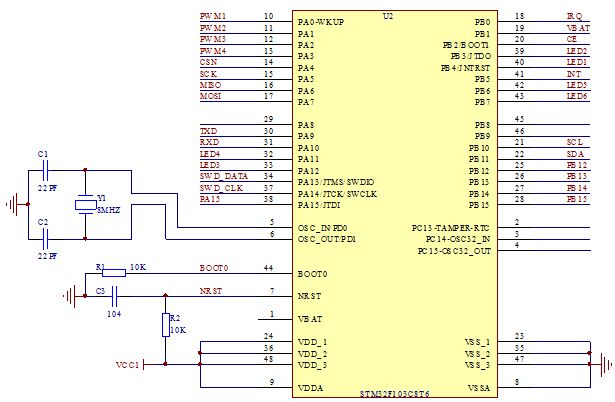Select the VSS_3 pin name
Viewport: 615px width, 402px height.
coord(477,365)
